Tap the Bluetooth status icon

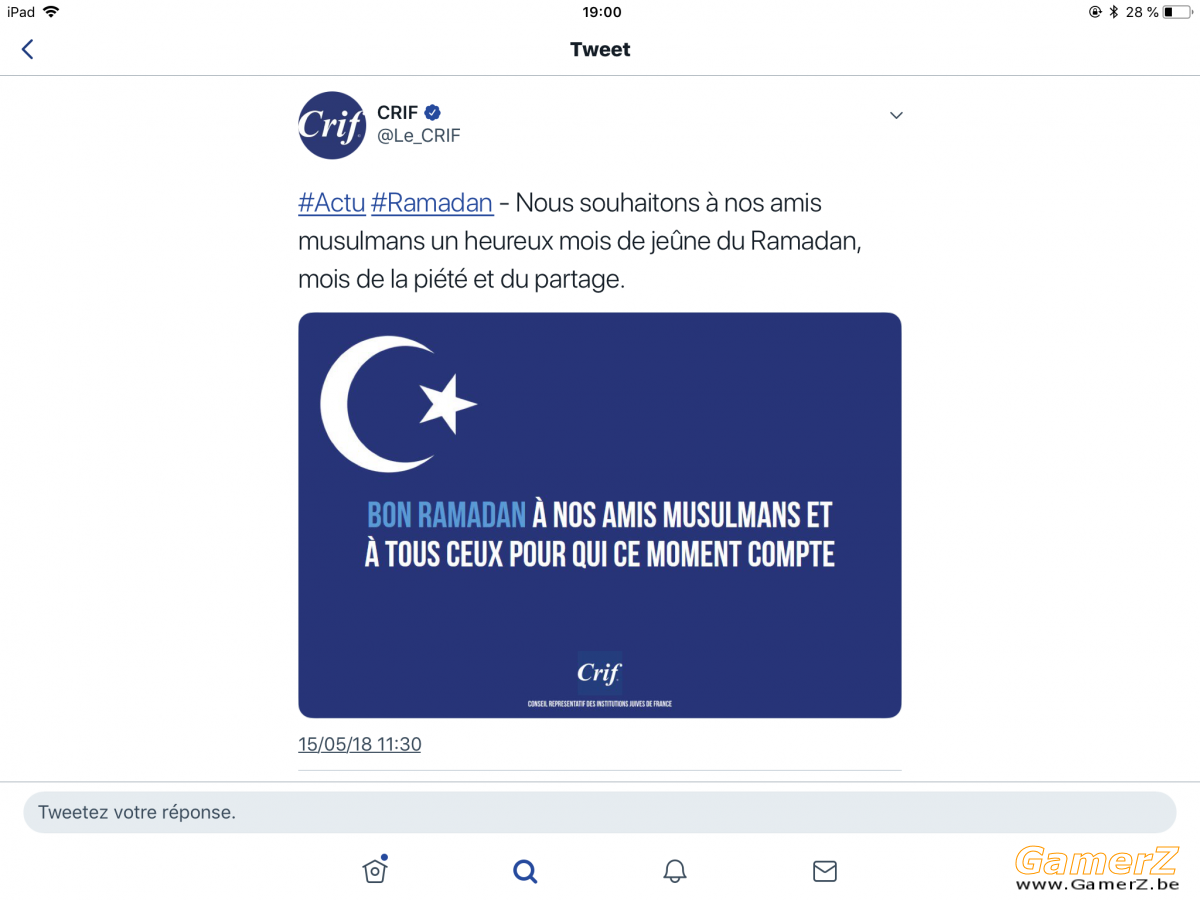1113,12
